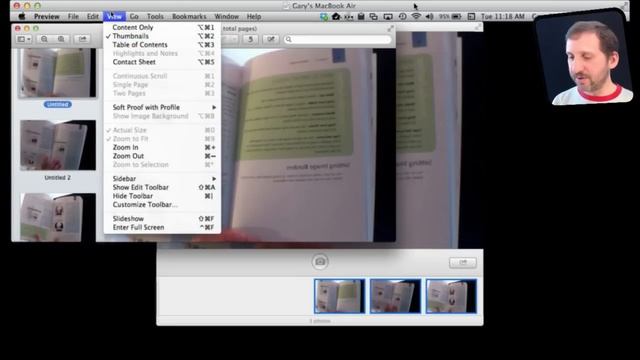Click the house-shaped icon in menu bar
640x360 pixels.
tap(336, 16)
